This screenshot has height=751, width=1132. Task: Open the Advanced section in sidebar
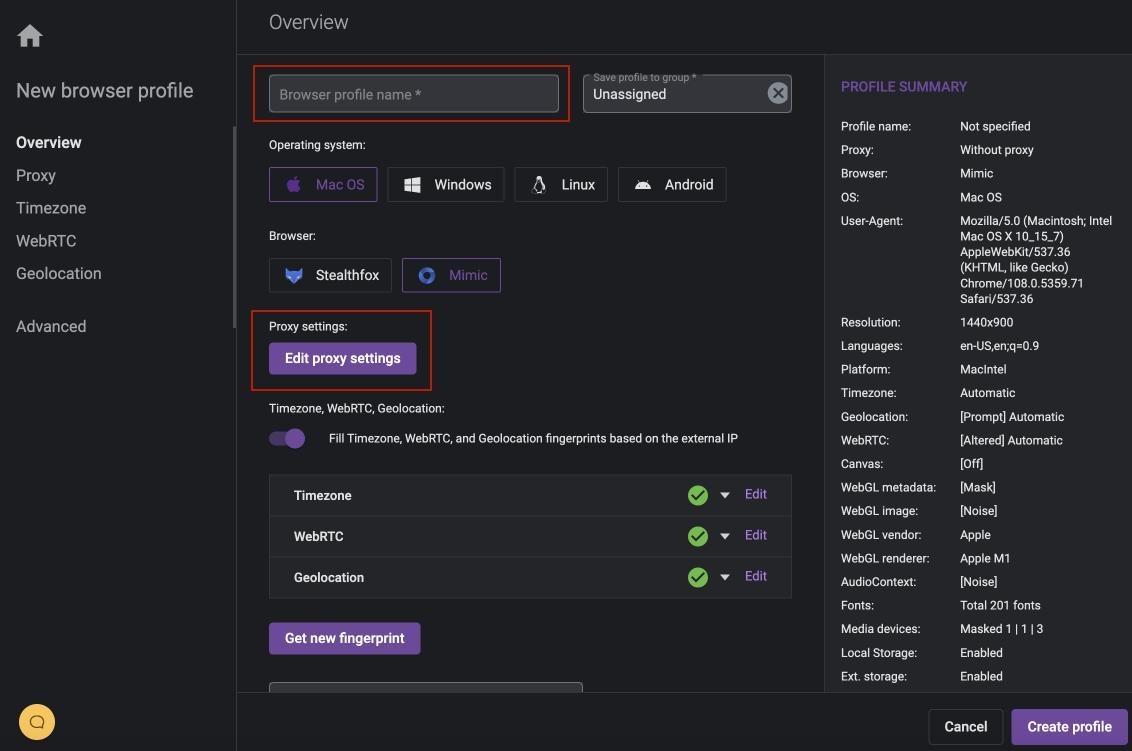pyautogui.click(x=51, y=326)
